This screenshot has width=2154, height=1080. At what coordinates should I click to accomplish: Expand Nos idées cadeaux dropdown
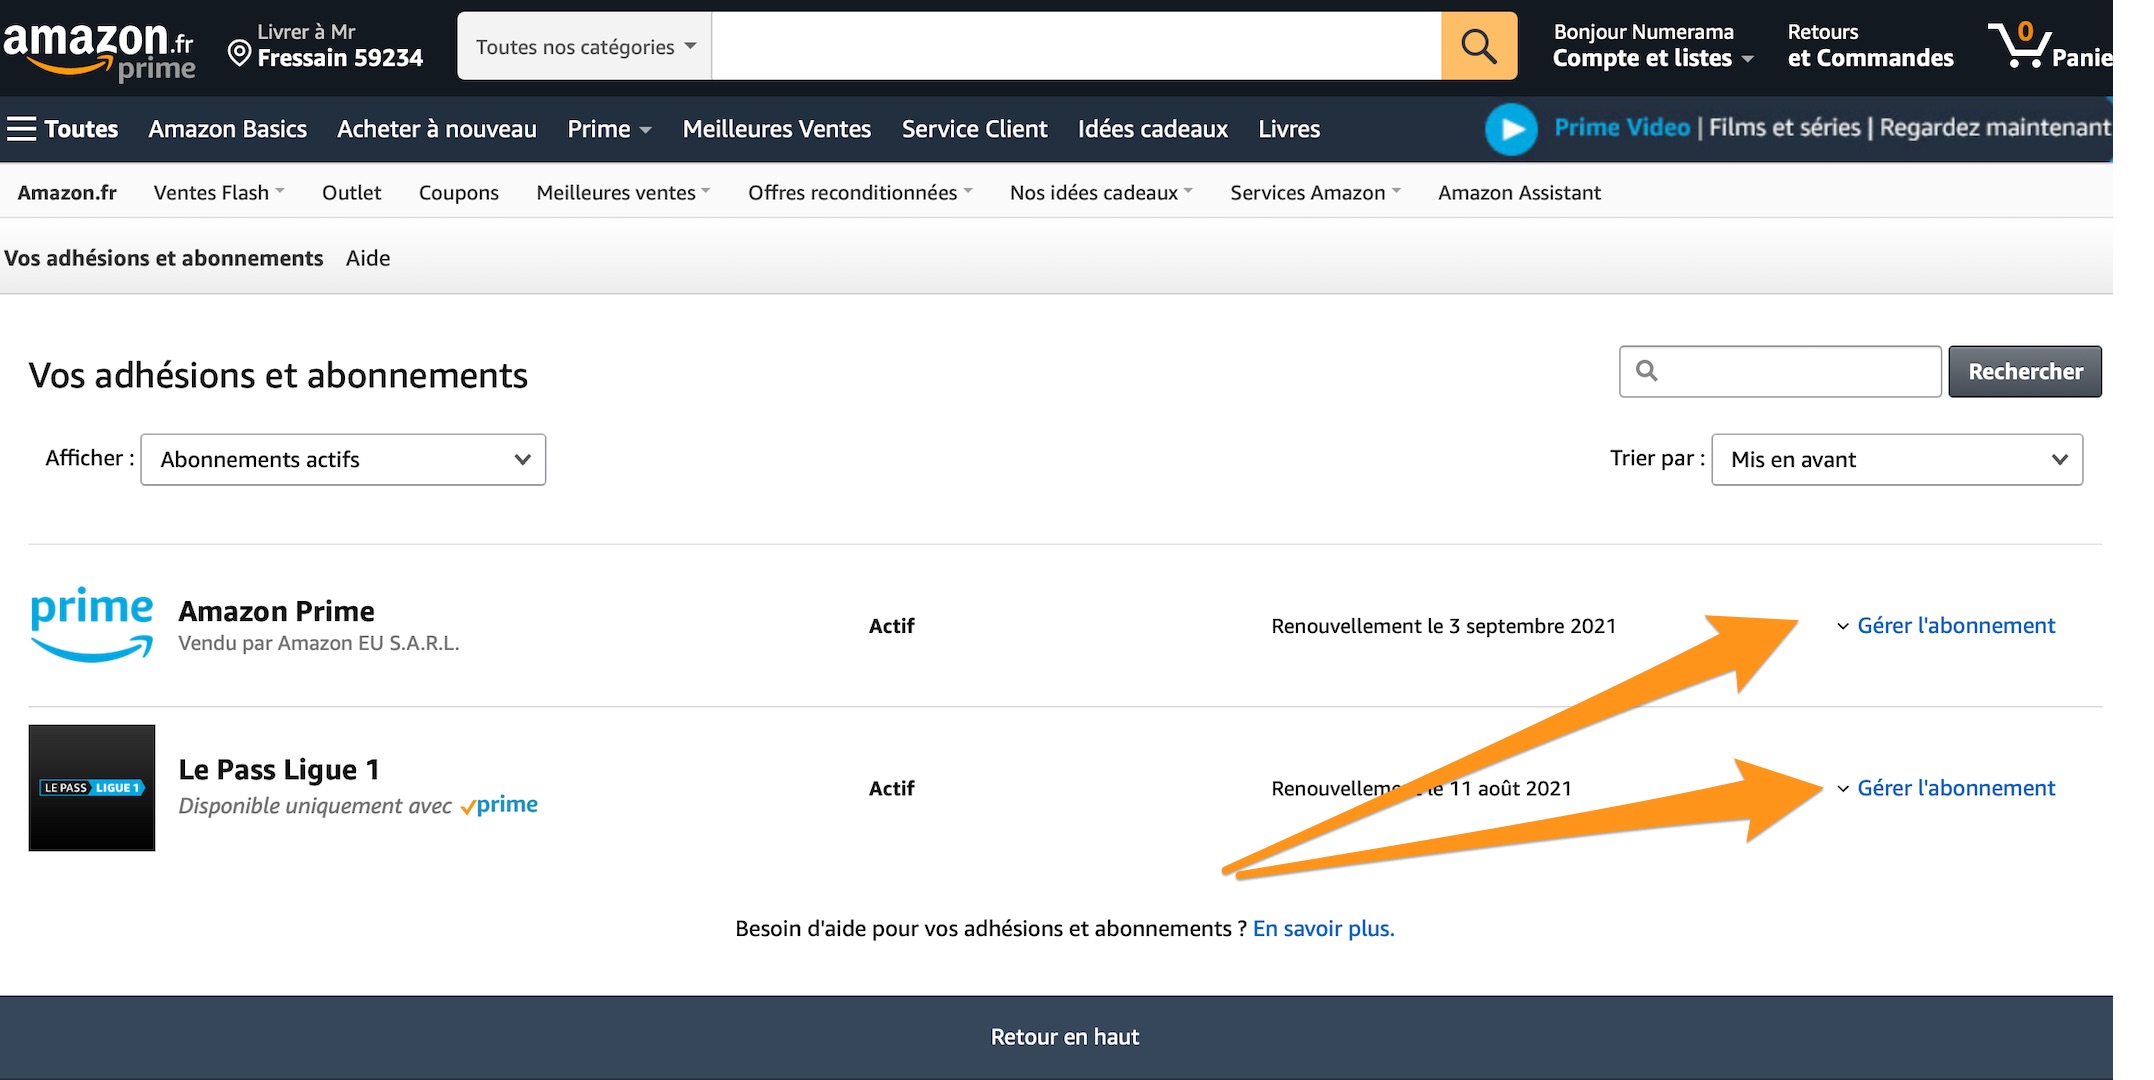pos(1101,192)
